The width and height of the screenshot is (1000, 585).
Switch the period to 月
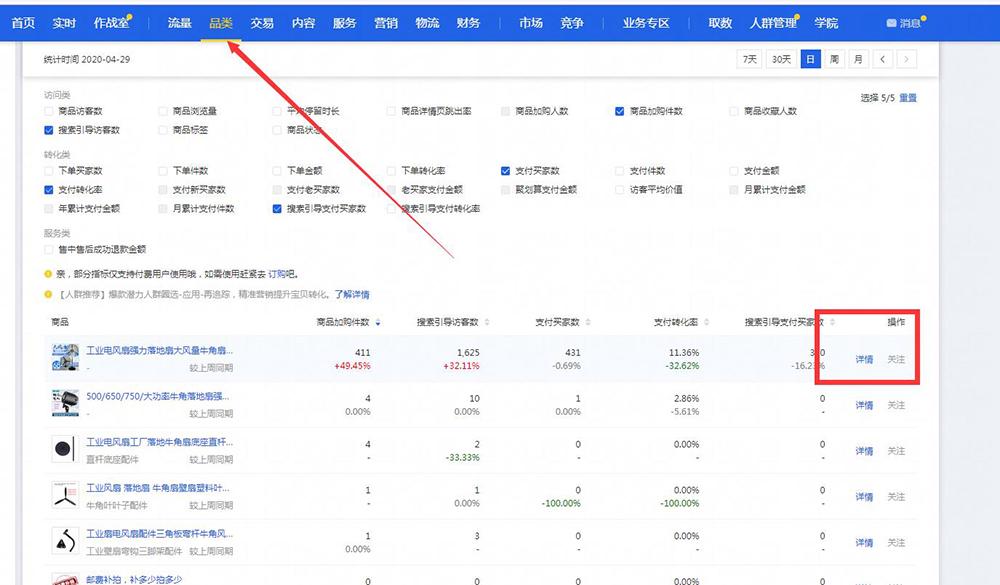tap(858, 59)
